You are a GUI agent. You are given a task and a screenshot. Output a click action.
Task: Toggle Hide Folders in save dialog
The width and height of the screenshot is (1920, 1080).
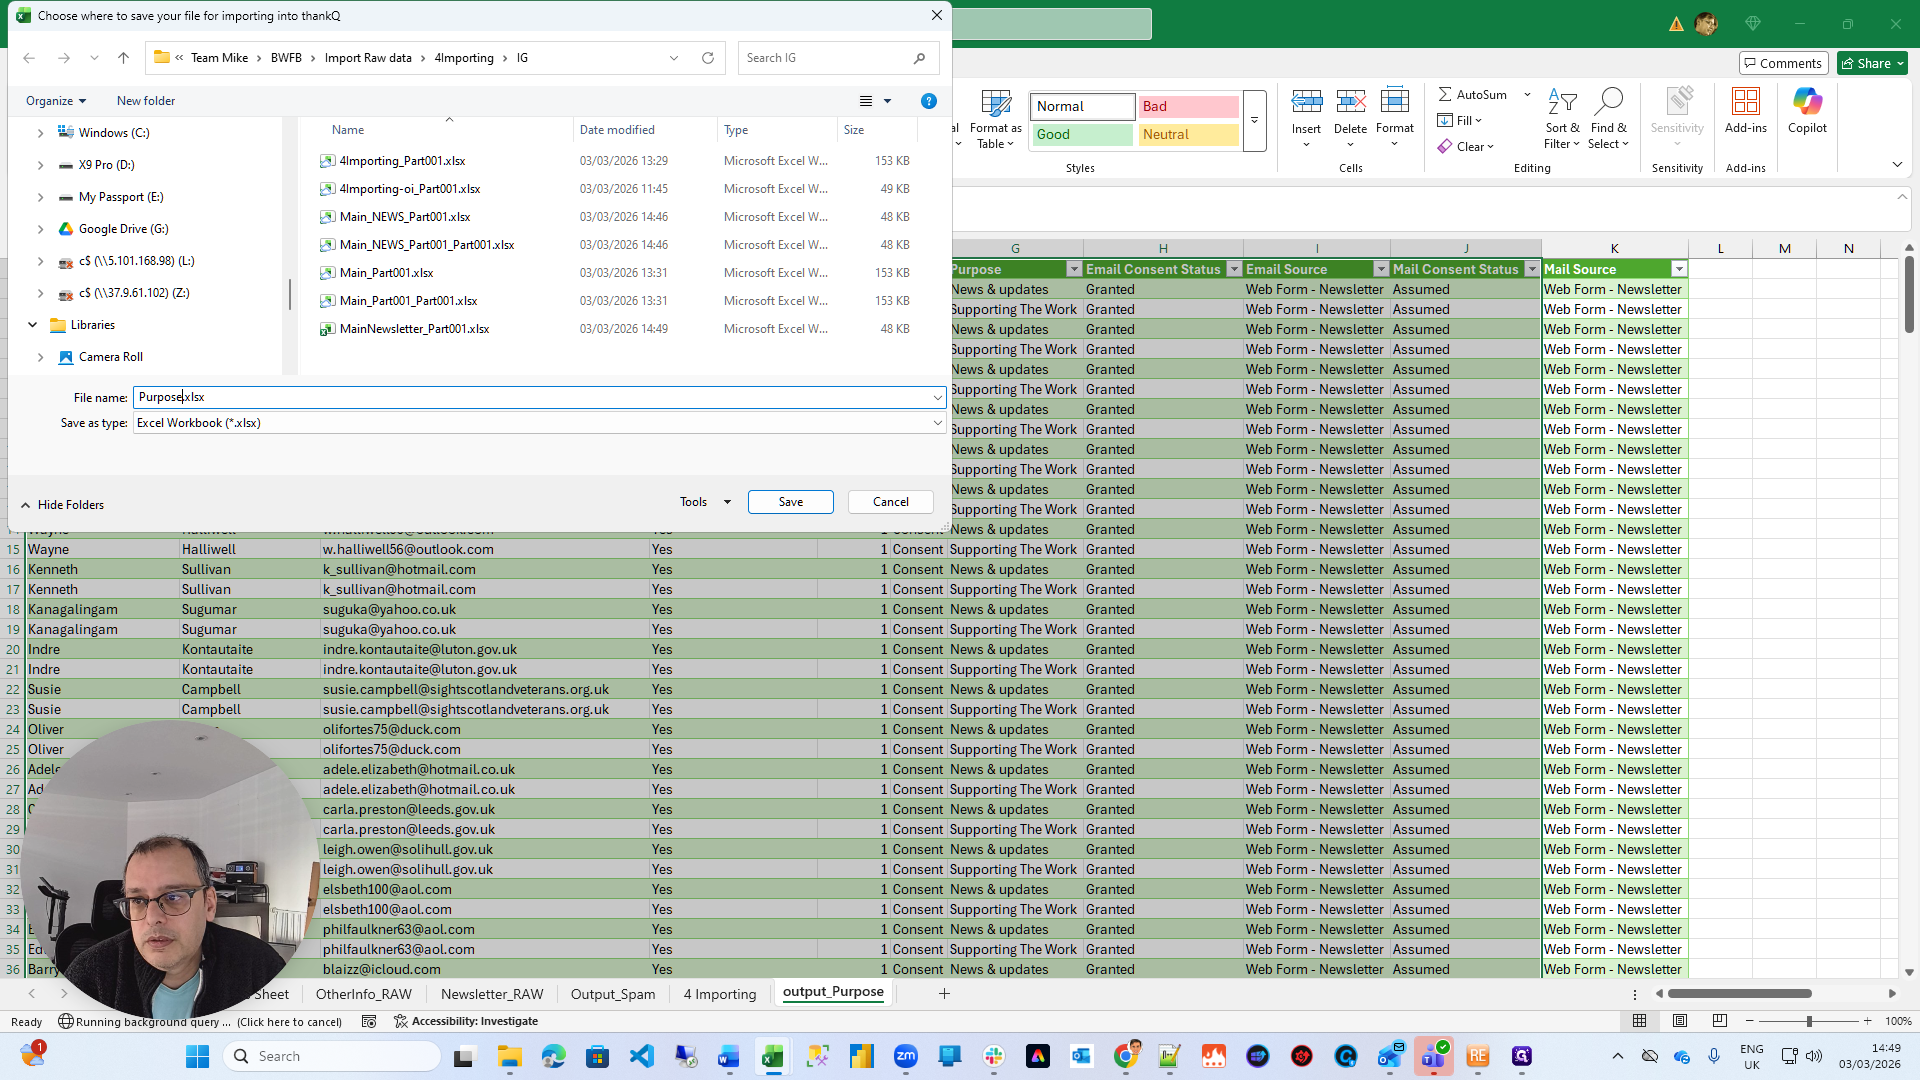(x=62, y=505)
